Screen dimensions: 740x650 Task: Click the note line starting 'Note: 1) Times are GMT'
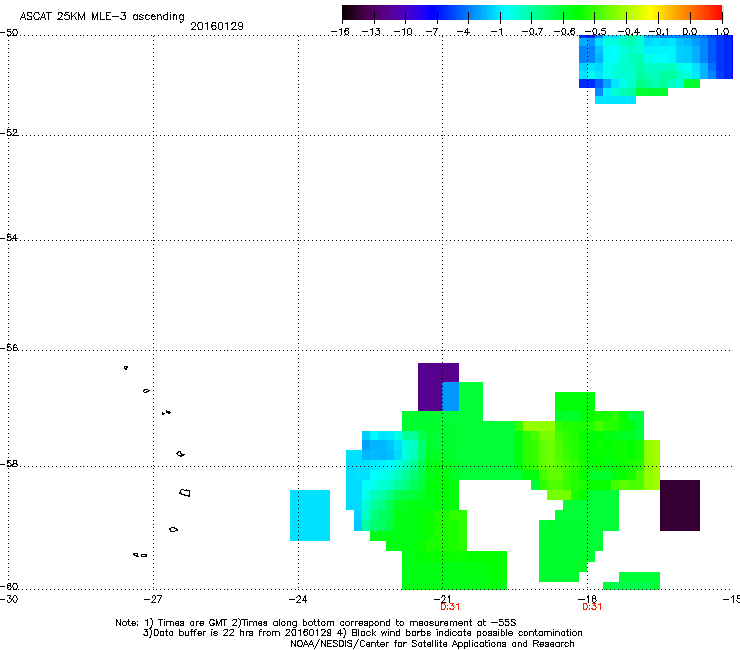pos(316,623)
